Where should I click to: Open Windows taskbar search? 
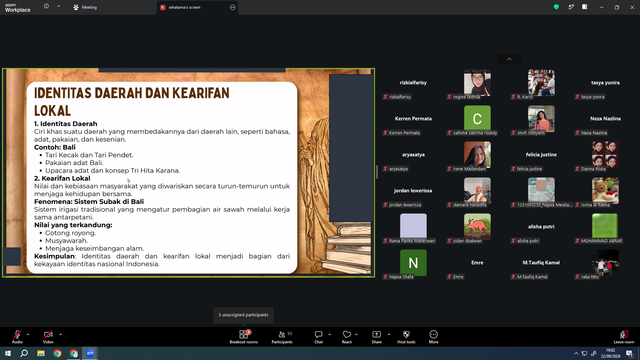coord(24,353)
